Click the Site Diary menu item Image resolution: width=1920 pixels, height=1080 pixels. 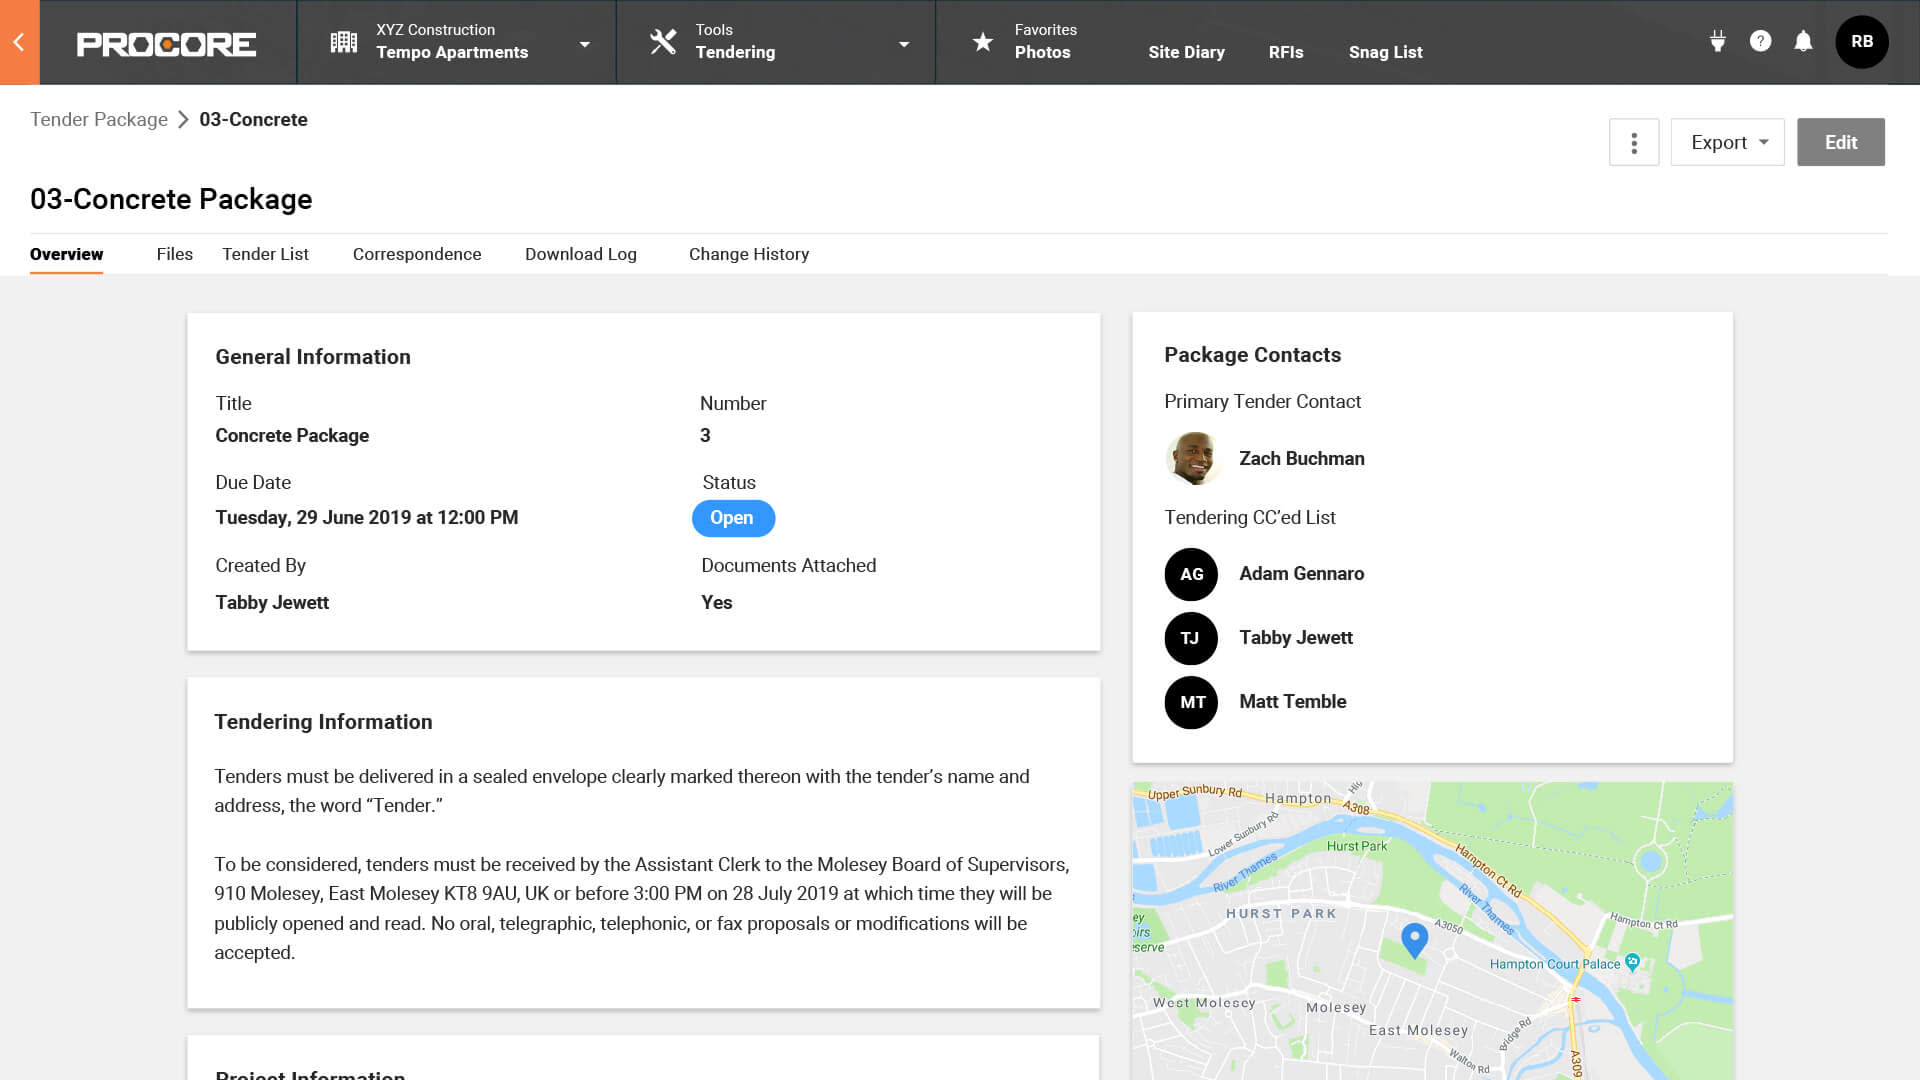[1185, 51]
